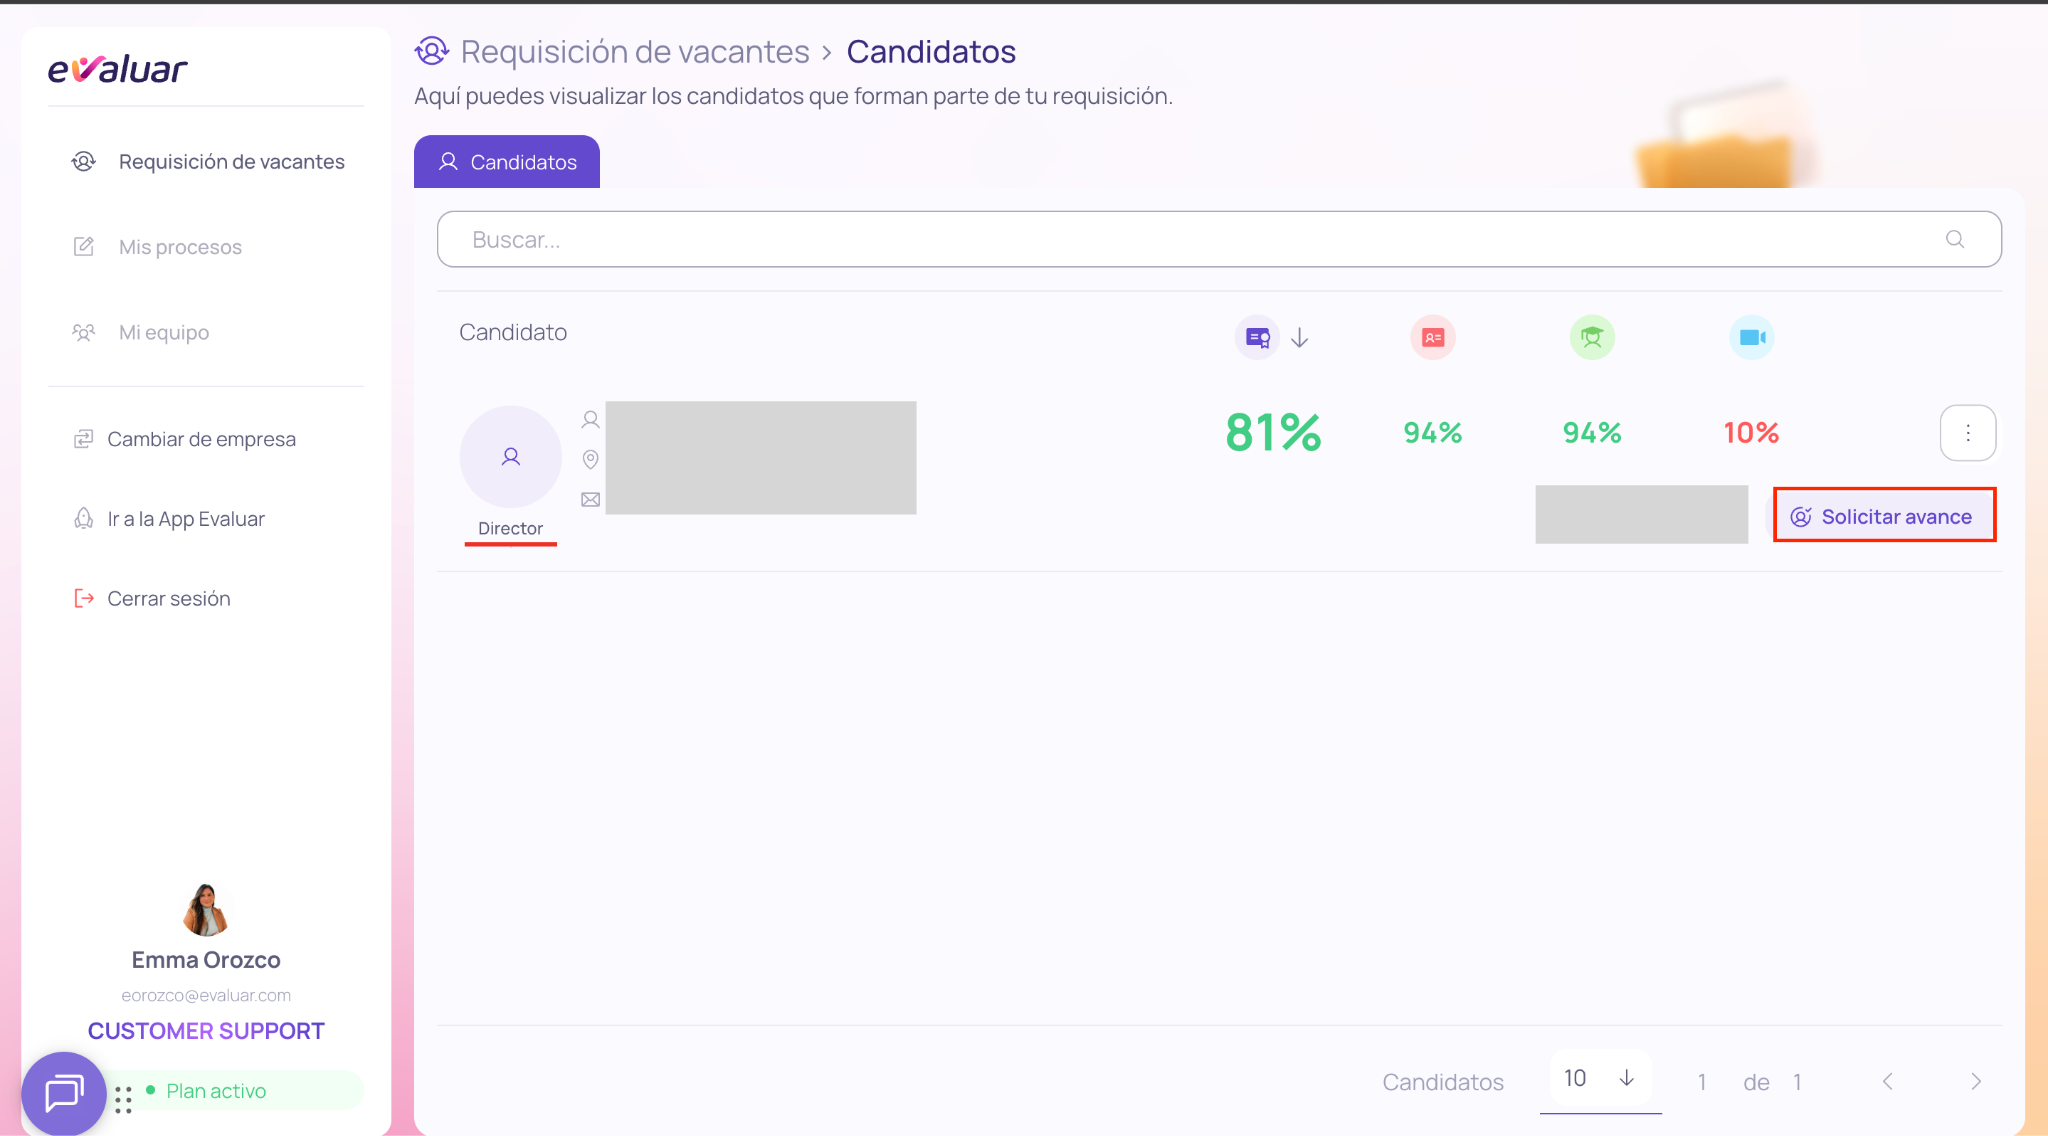Click the Requisición de vacantes breadcrumb
This screenshot has width=2048, height=1136.
pyautogui.click(x=635, y=52)
